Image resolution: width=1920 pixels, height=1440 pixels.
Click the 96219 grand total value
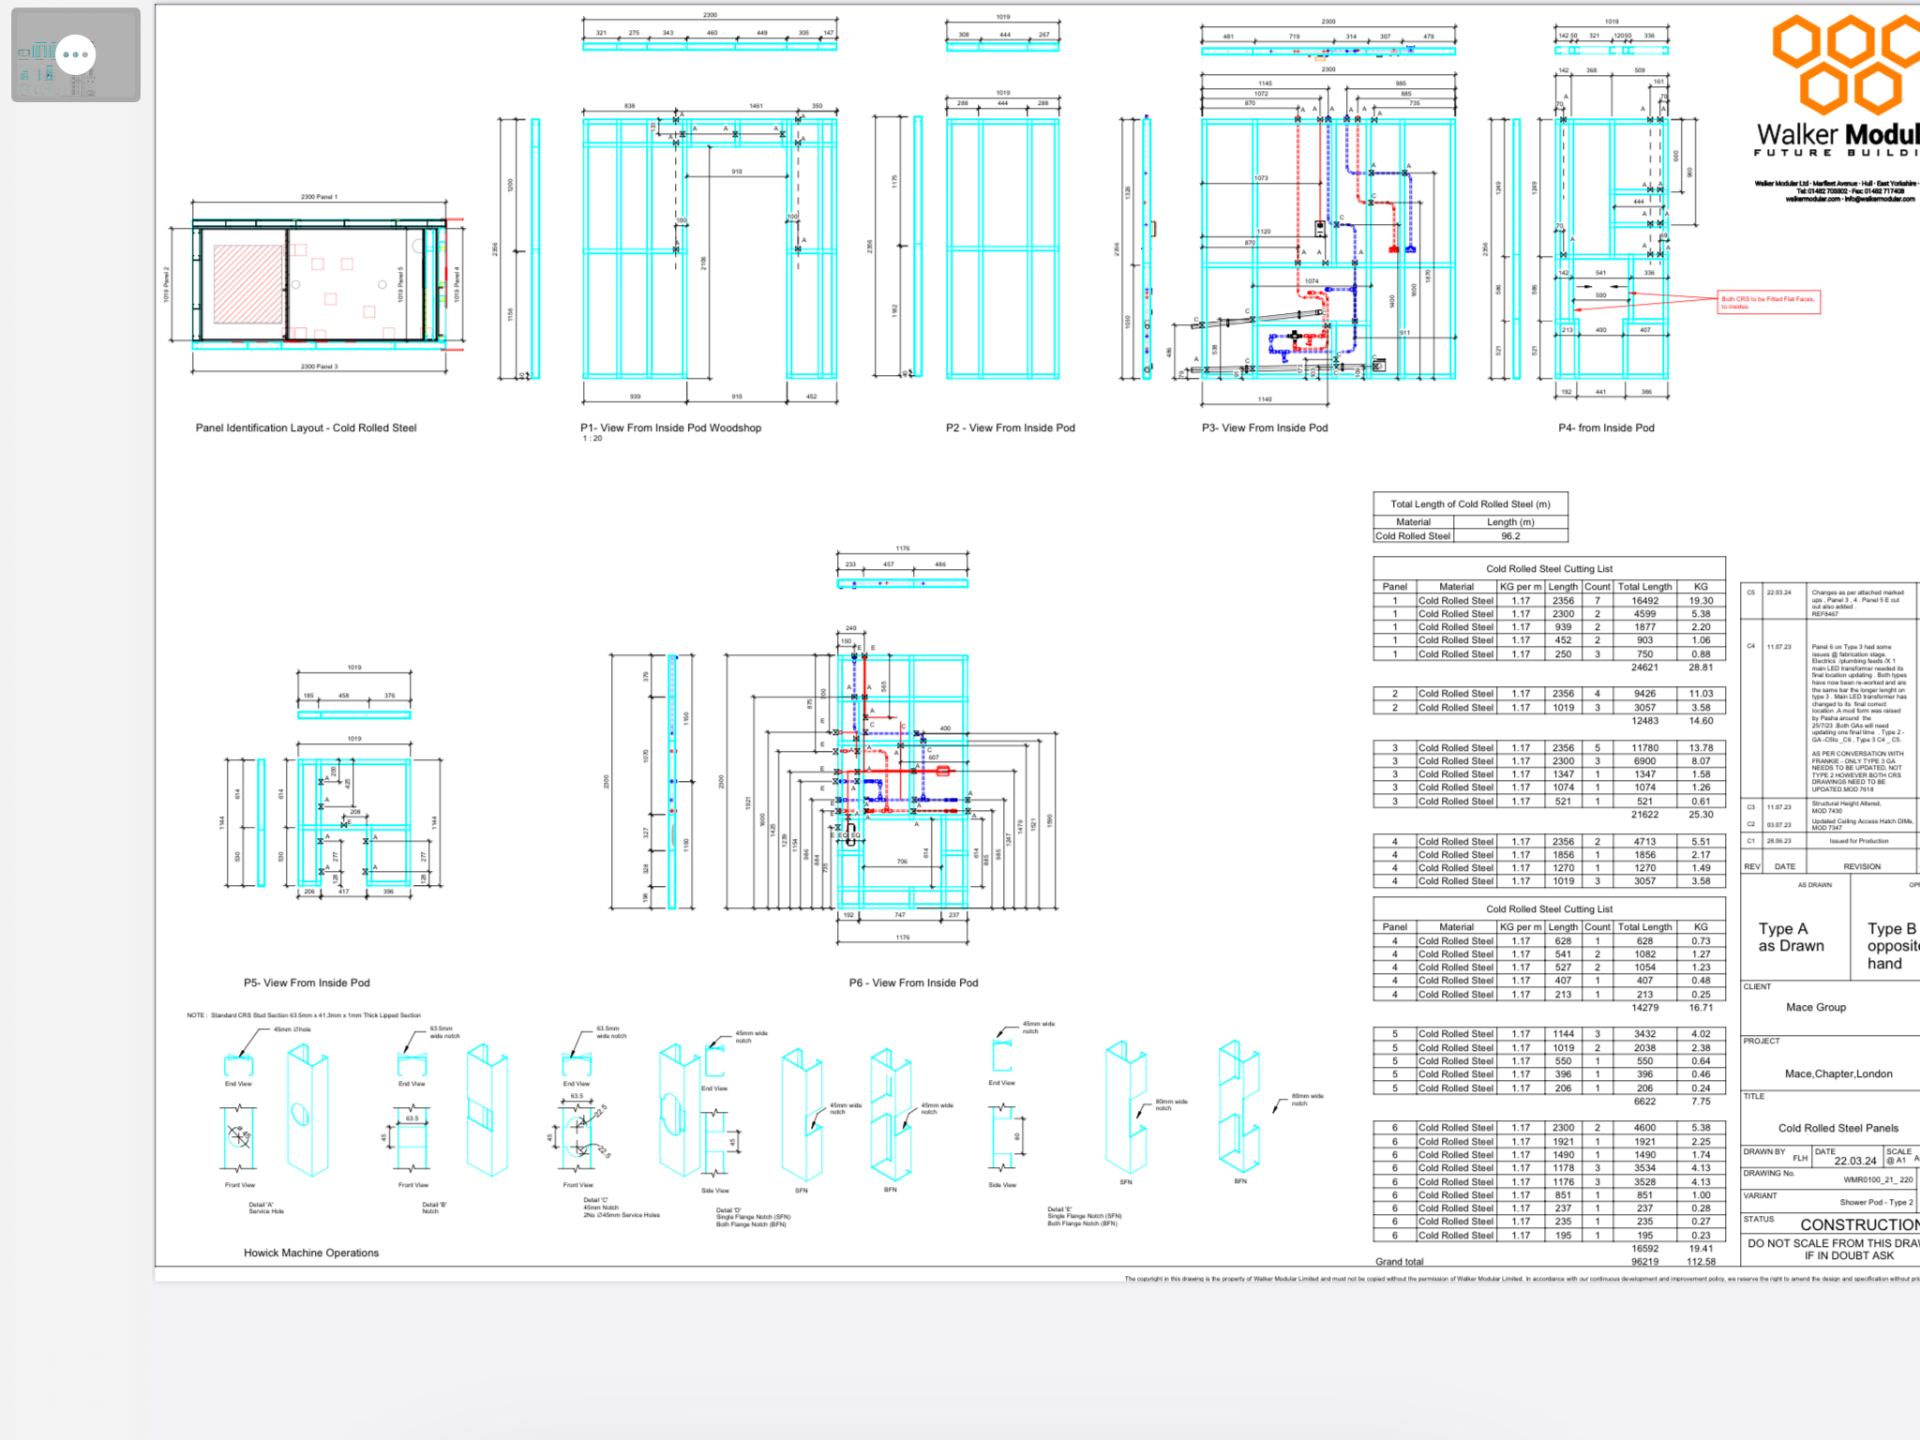[x=1645, y=1262]
